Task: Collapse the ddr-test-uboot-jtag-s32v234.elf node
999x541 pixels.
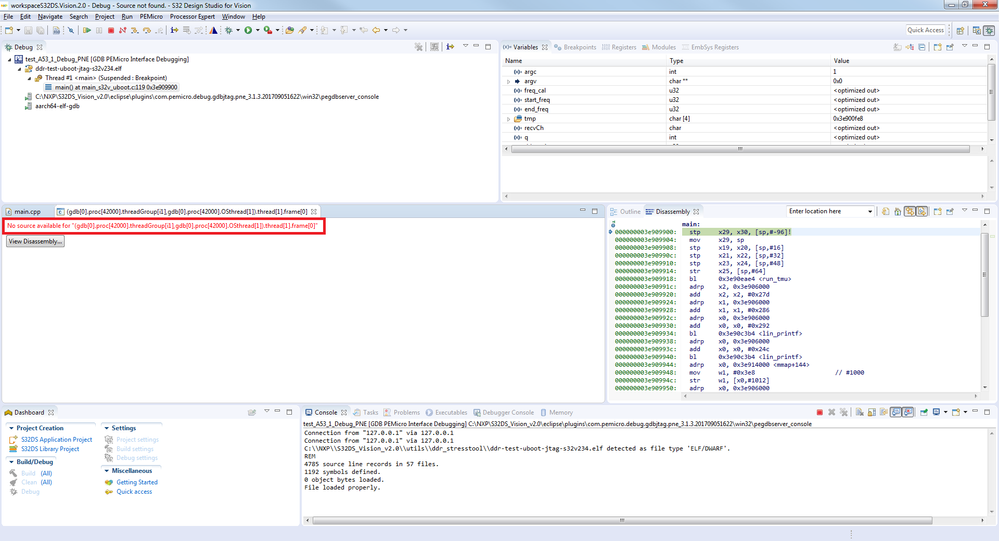Action: [20, 69]
